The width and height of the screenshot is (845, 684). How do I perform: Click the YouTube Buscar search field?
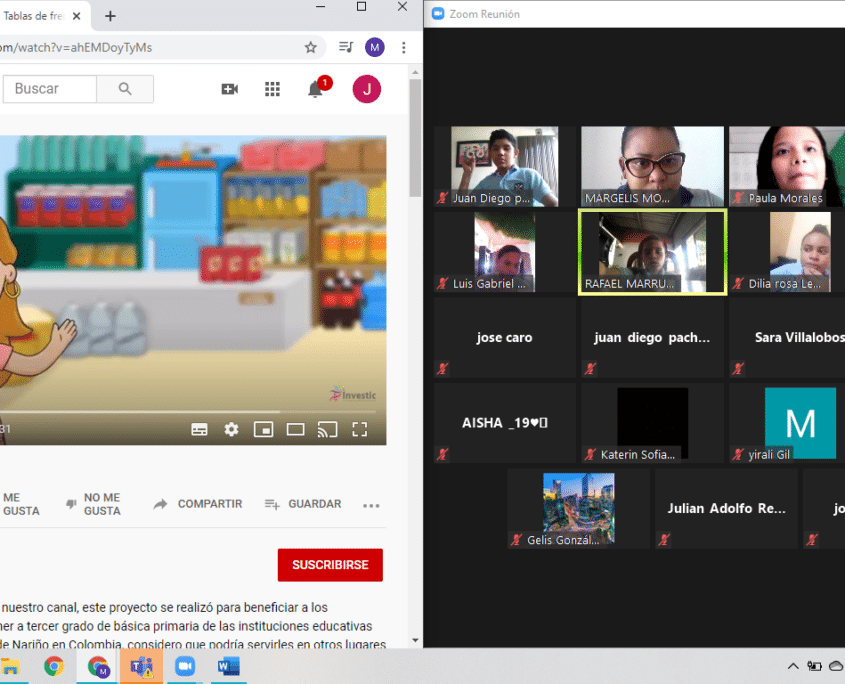(x=50, y=89)
